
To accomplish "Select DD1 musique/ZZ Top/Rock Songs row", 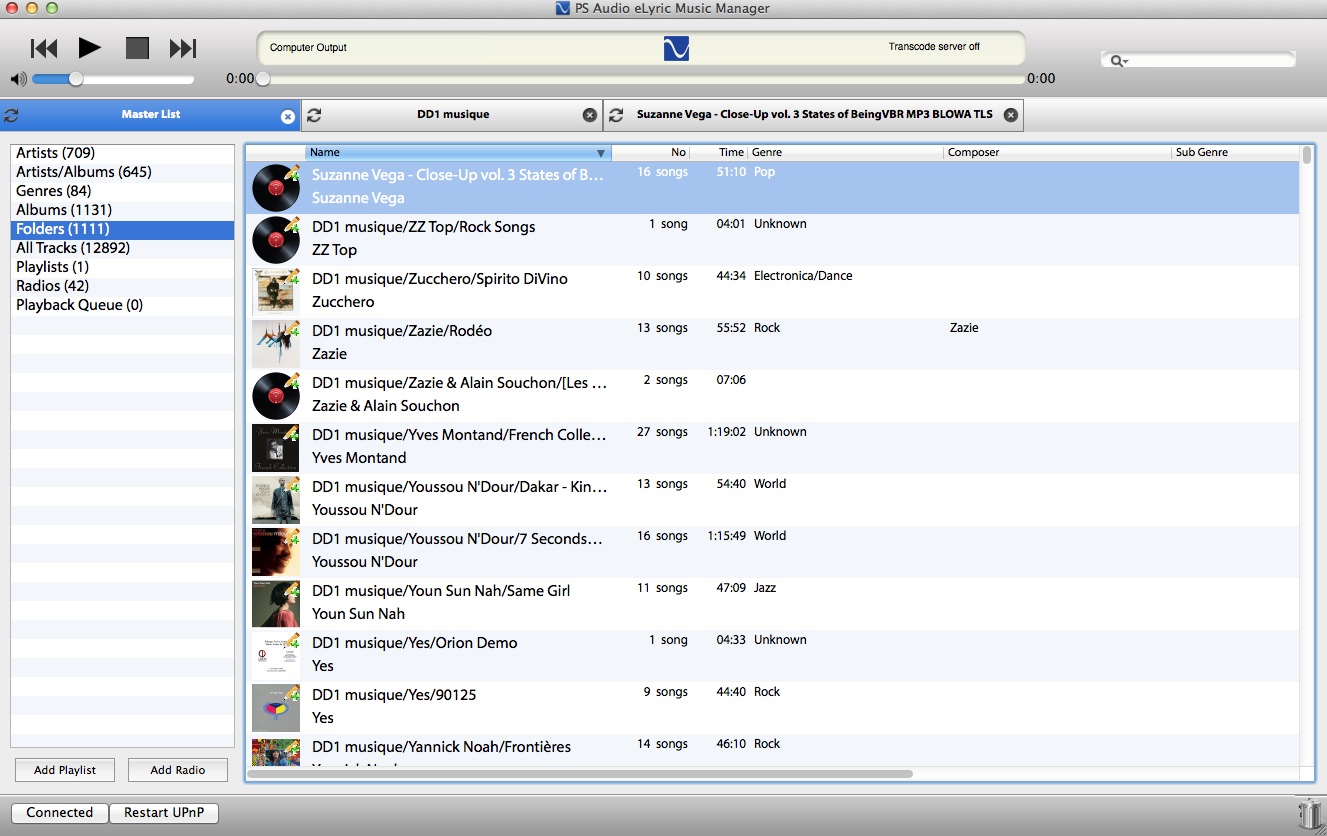I will tap(773, 239).
